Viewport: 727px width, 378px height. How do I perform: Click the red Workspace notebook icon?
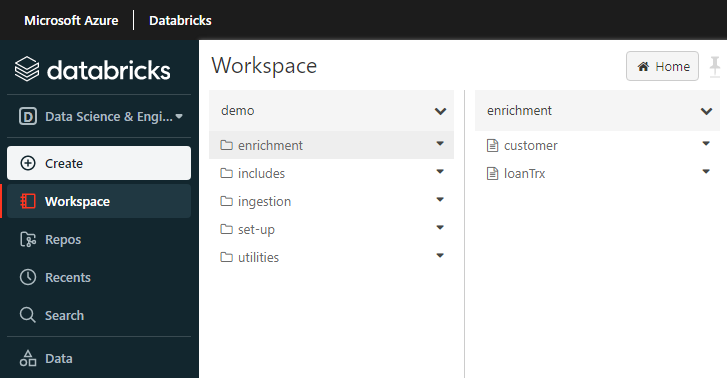(28, 201)
